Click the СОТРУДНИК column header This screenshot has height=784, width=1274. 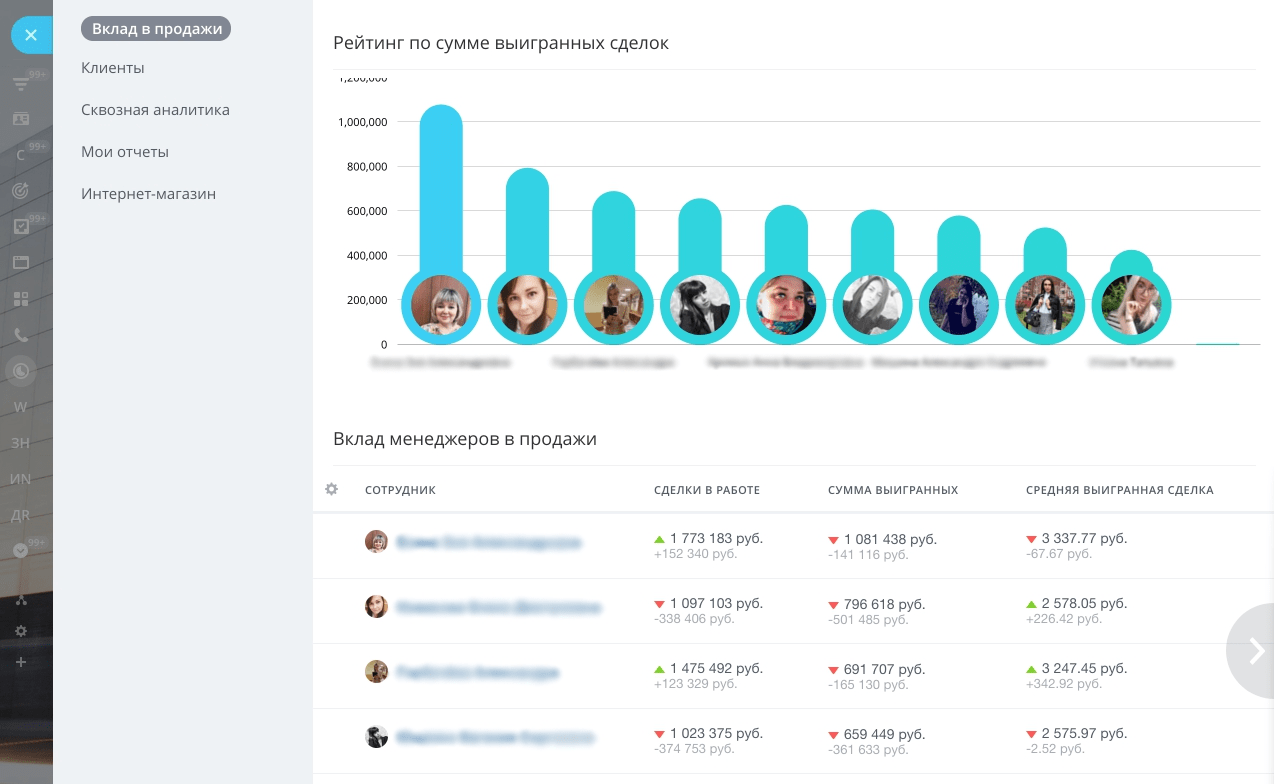point(400,490)
